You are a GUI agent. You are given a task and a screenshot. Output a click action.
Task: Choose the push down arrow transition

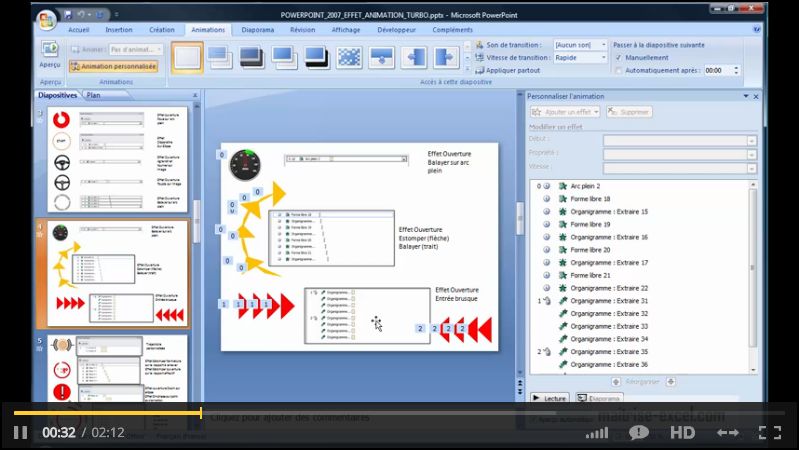pos(382,57)
